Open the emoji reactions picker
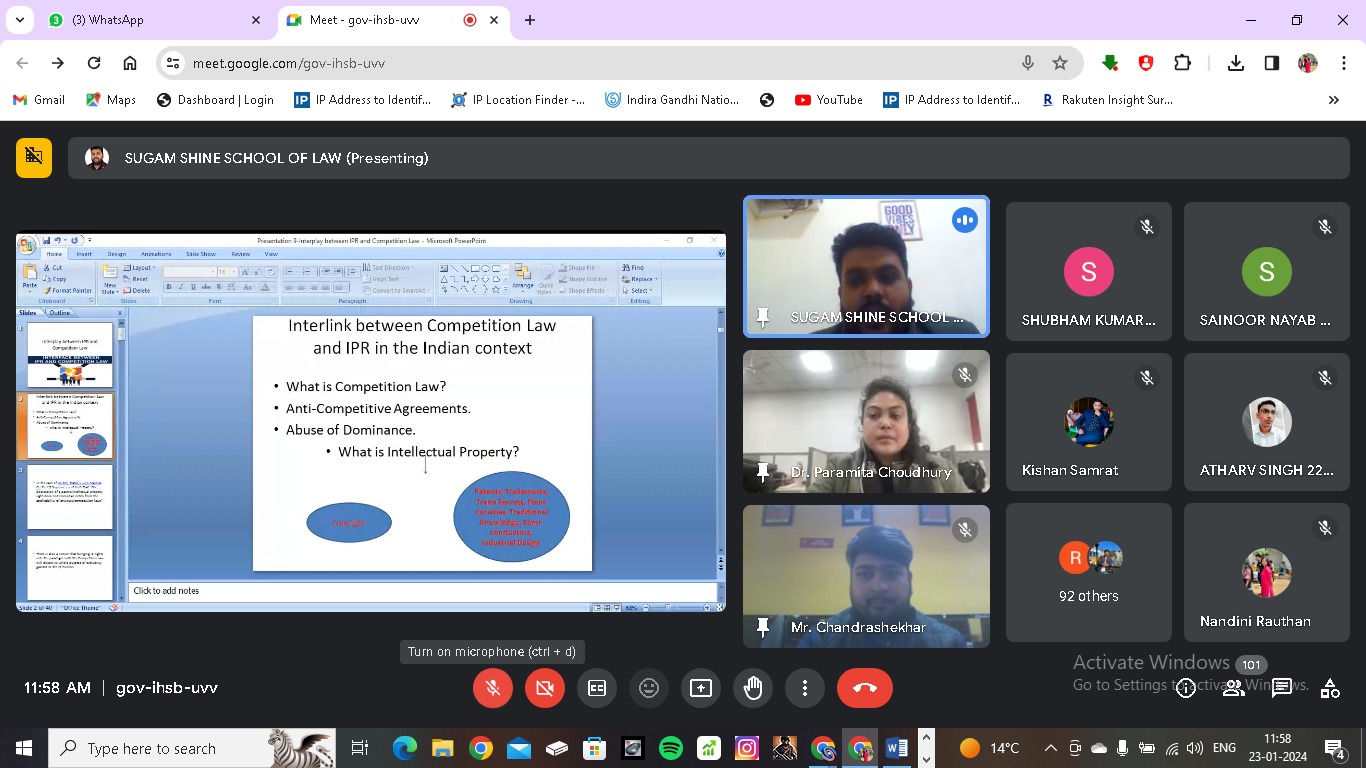1366x768 pixels. coord(649,688)
